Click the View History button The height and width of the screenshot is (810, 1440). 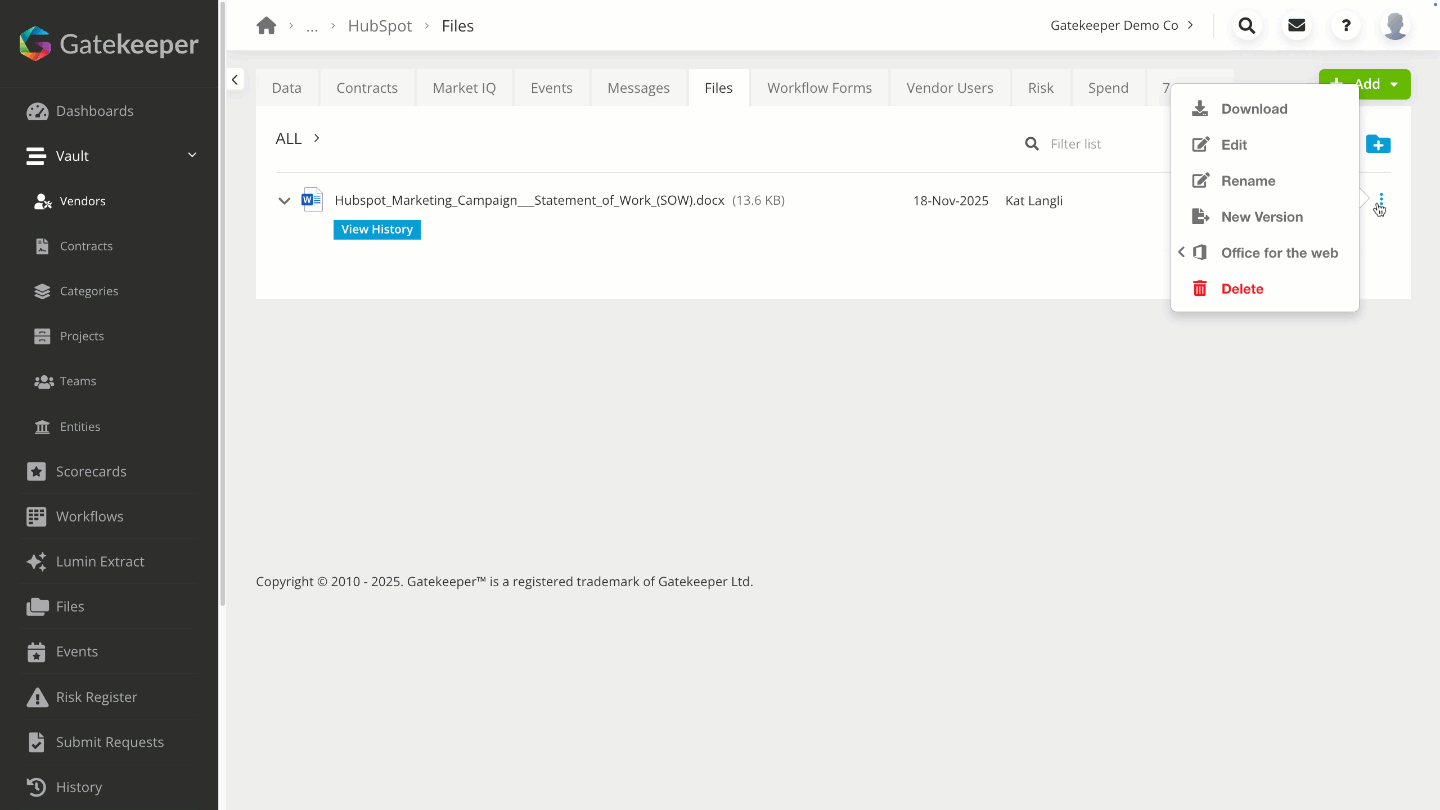377,230
